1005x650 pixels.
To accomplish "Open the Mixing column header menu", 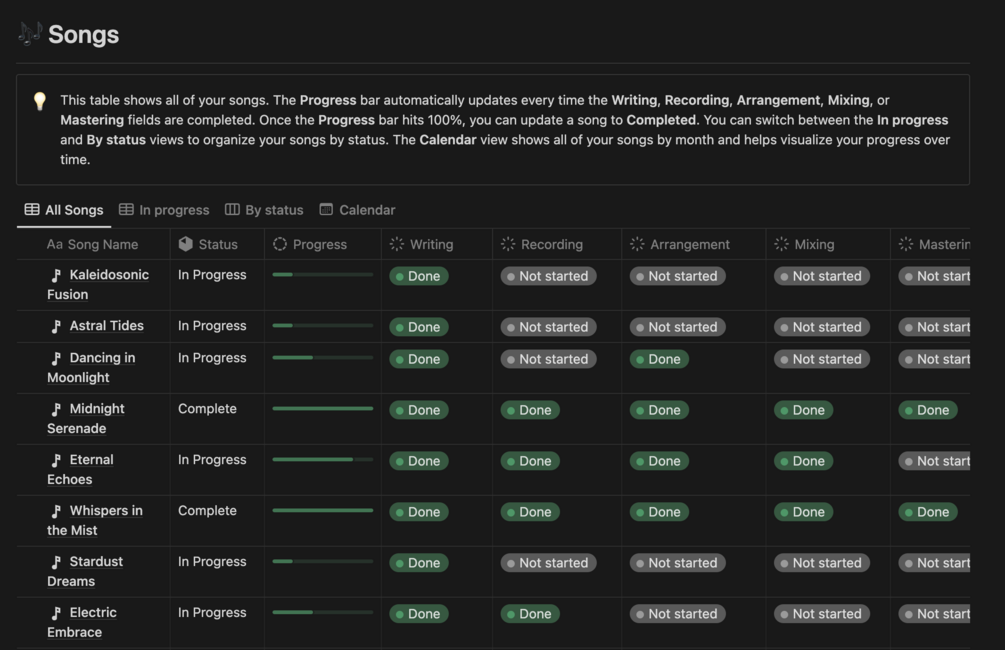I will point(827,244).
